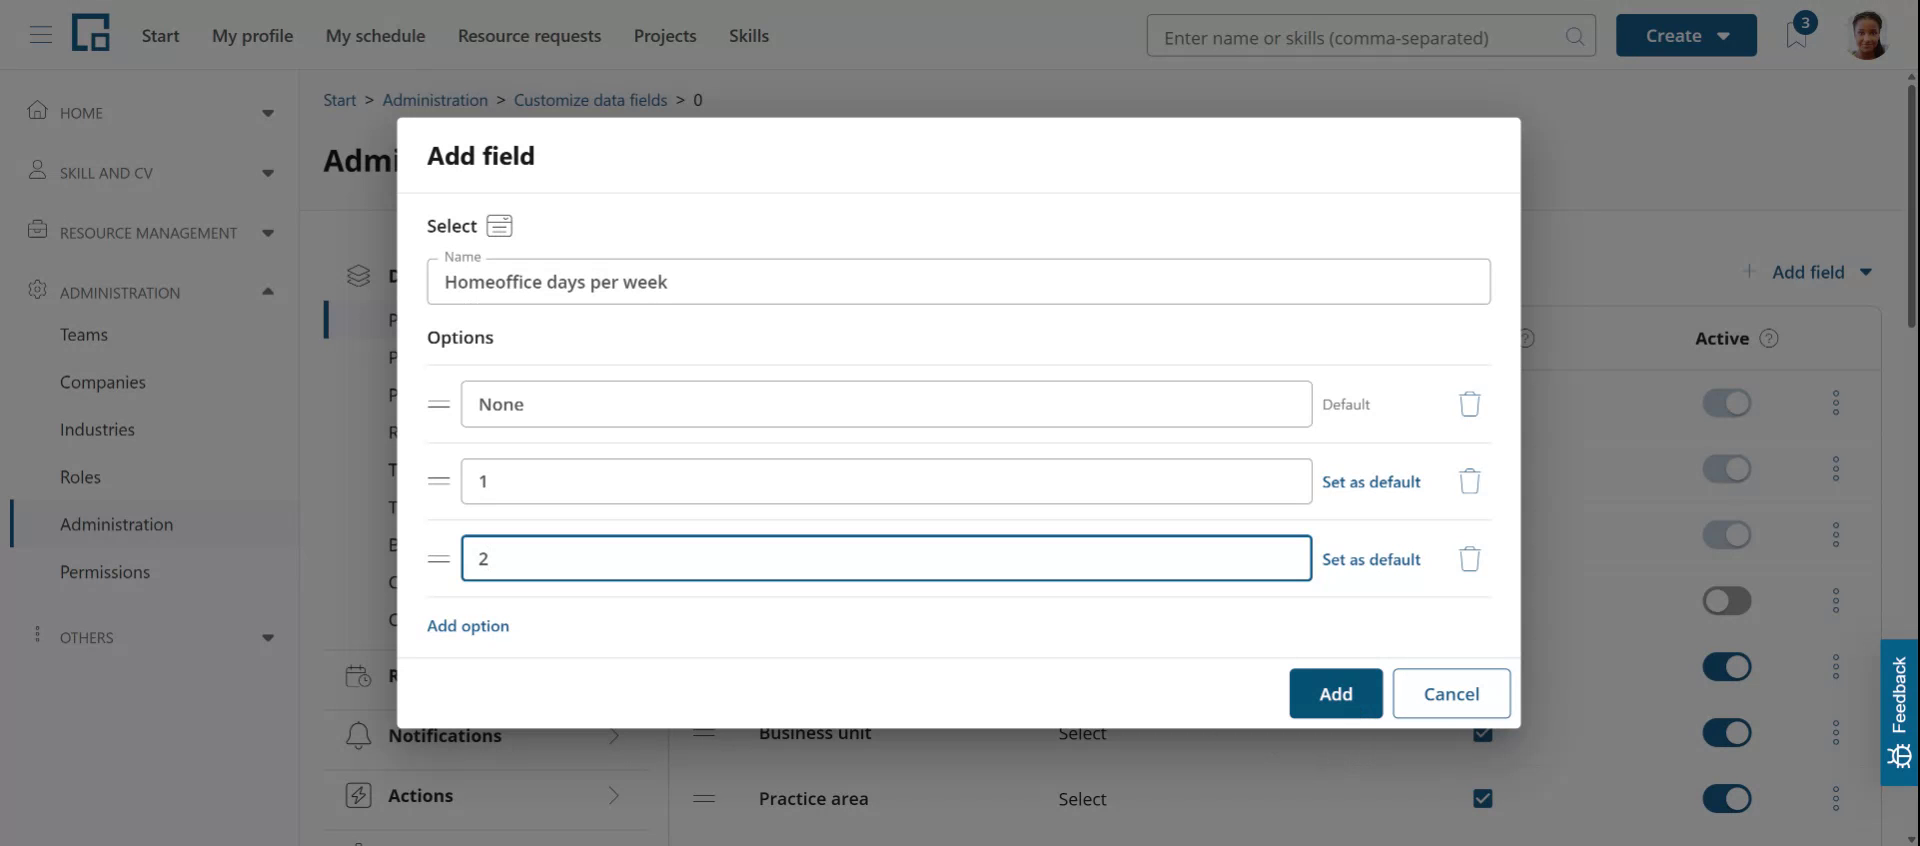The image size is (1920, 846).
Task: Open Projects in top navigation
Action: [665, 36]
